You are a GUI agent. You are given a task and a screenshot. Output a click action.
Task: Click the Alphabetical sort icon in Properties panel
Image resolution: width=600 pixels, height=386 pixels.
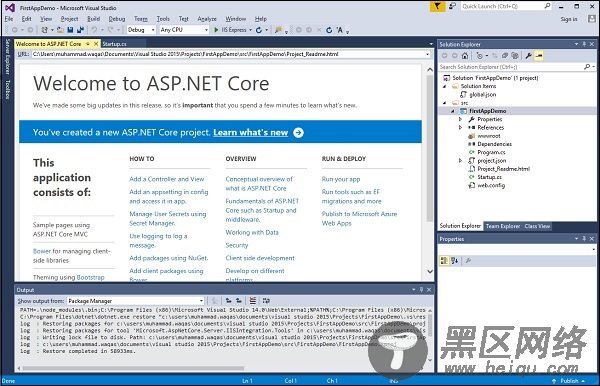(x=454, y=261)
